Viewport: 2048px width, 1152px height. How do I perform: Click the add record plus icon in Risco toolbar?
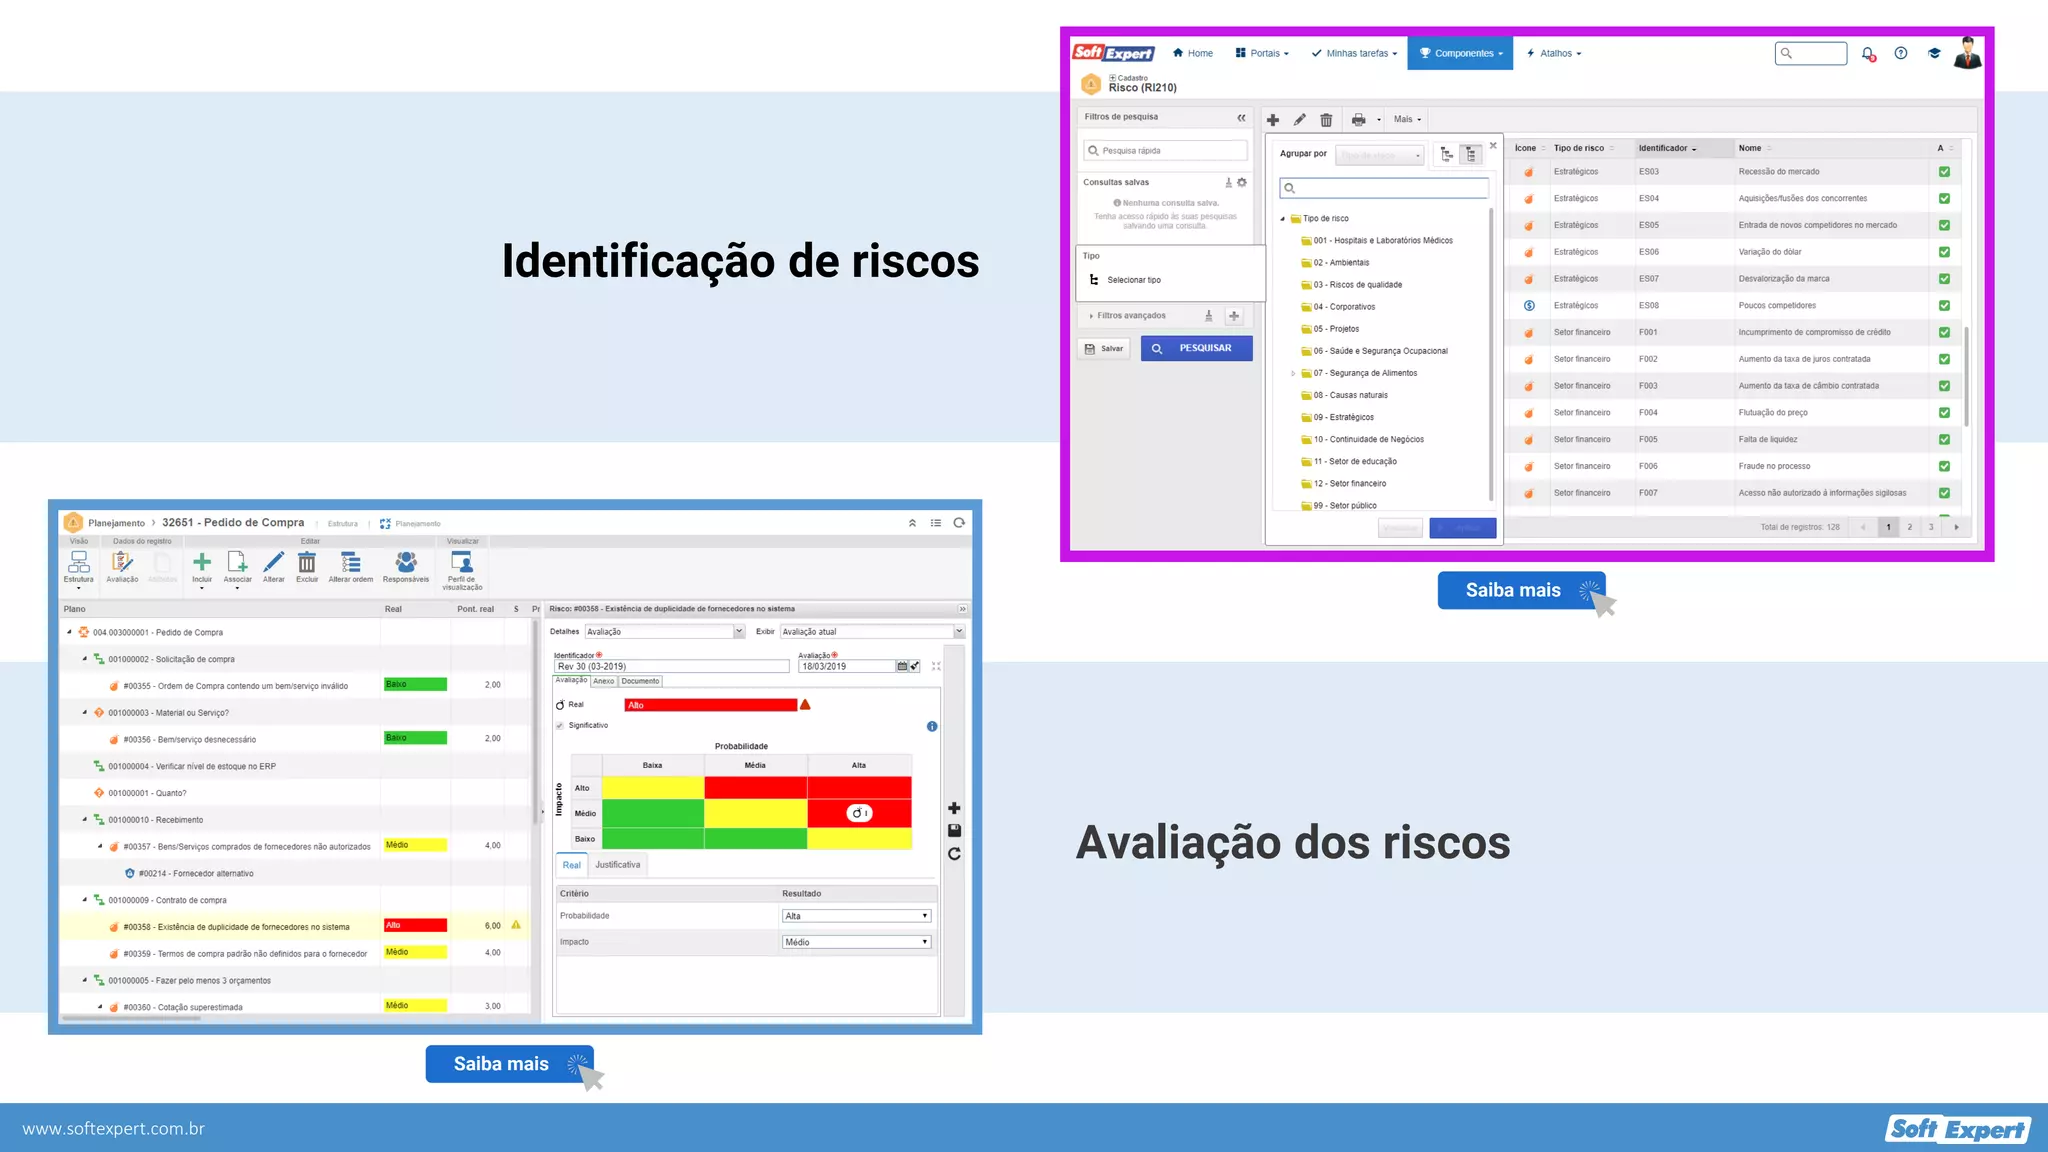click(x=1273, y=120)
